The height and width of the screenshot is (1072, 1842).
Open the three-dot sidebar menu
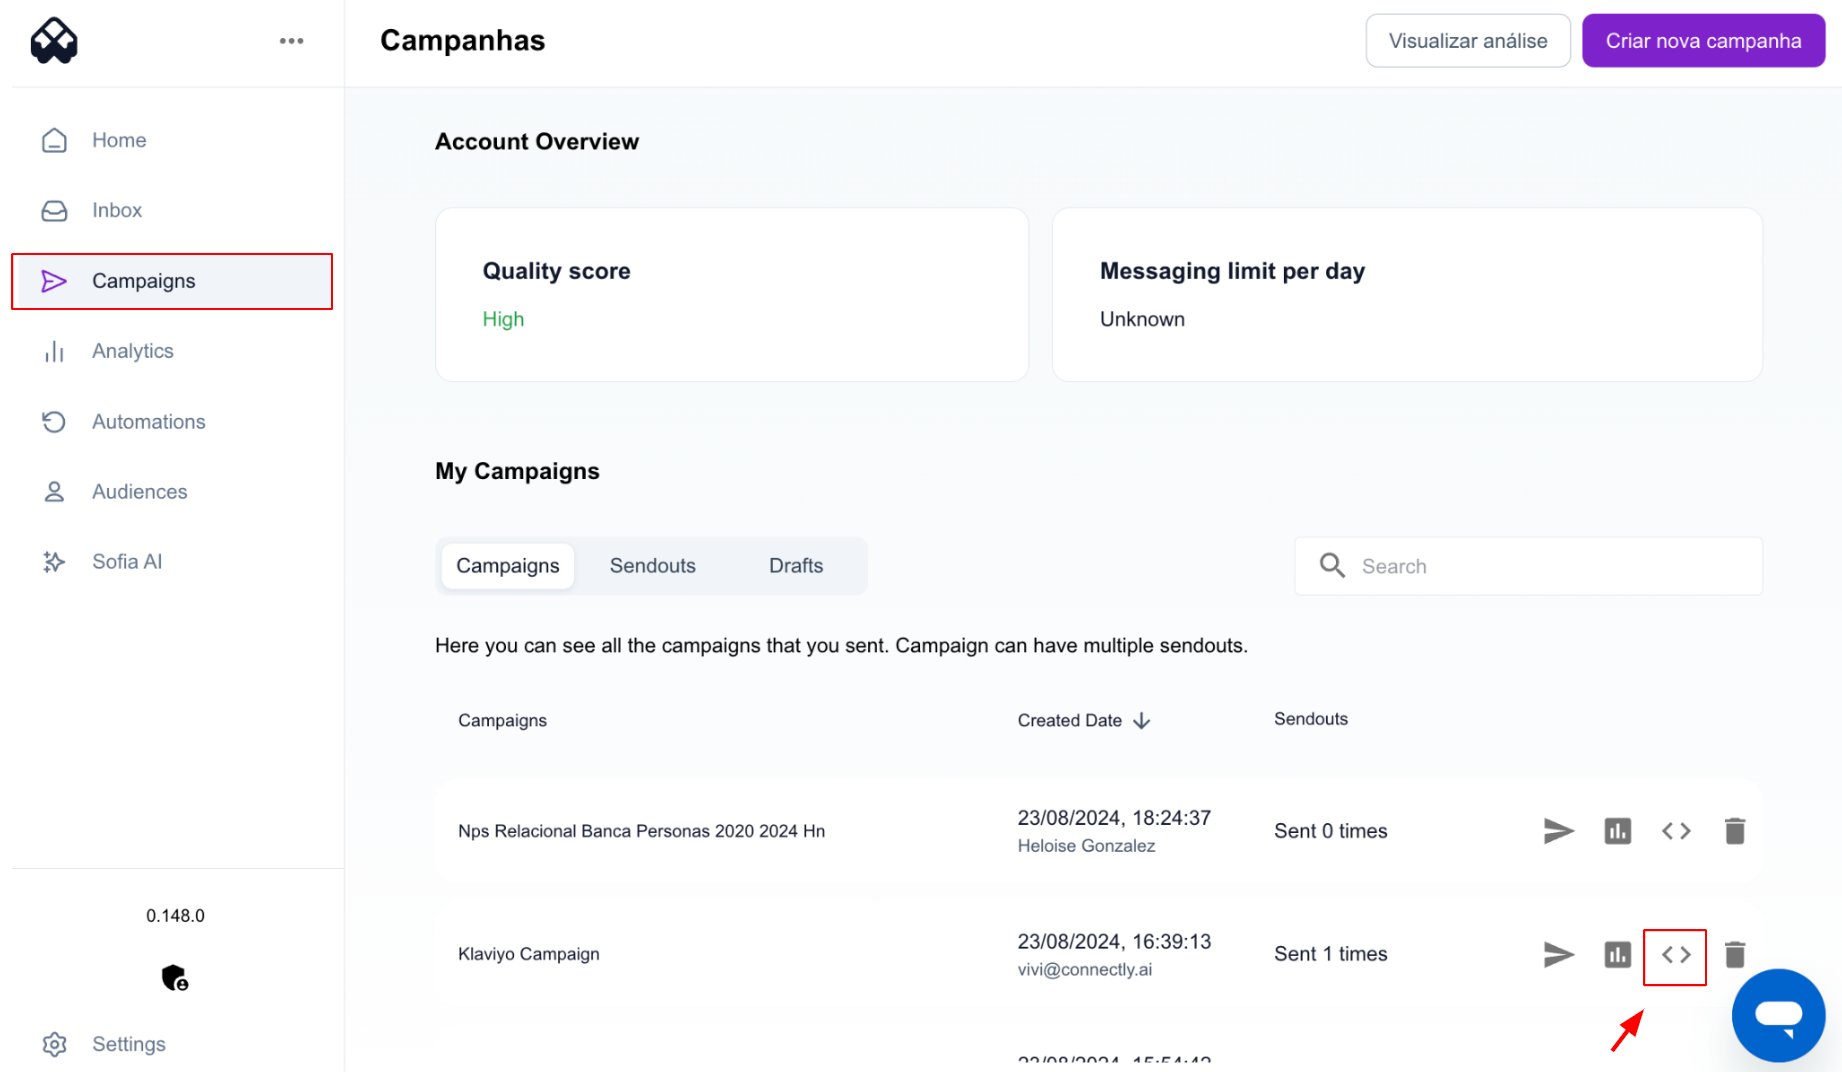tap(291, 41)
